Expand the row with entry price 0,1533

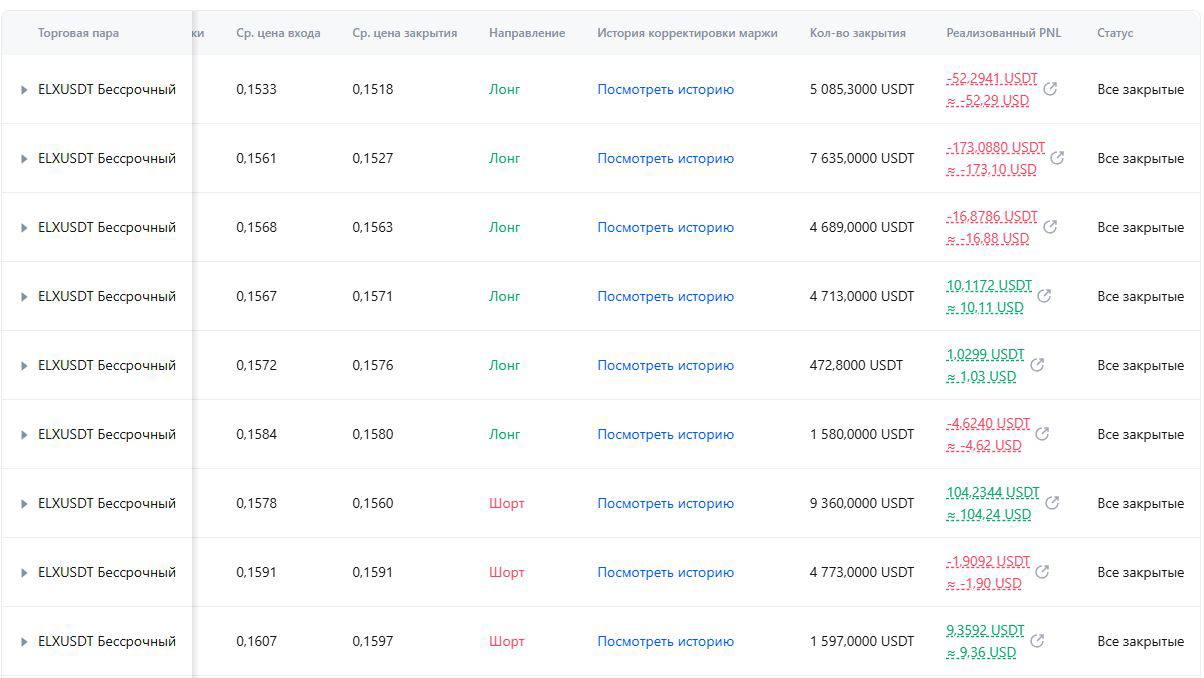tap(24, 90)
